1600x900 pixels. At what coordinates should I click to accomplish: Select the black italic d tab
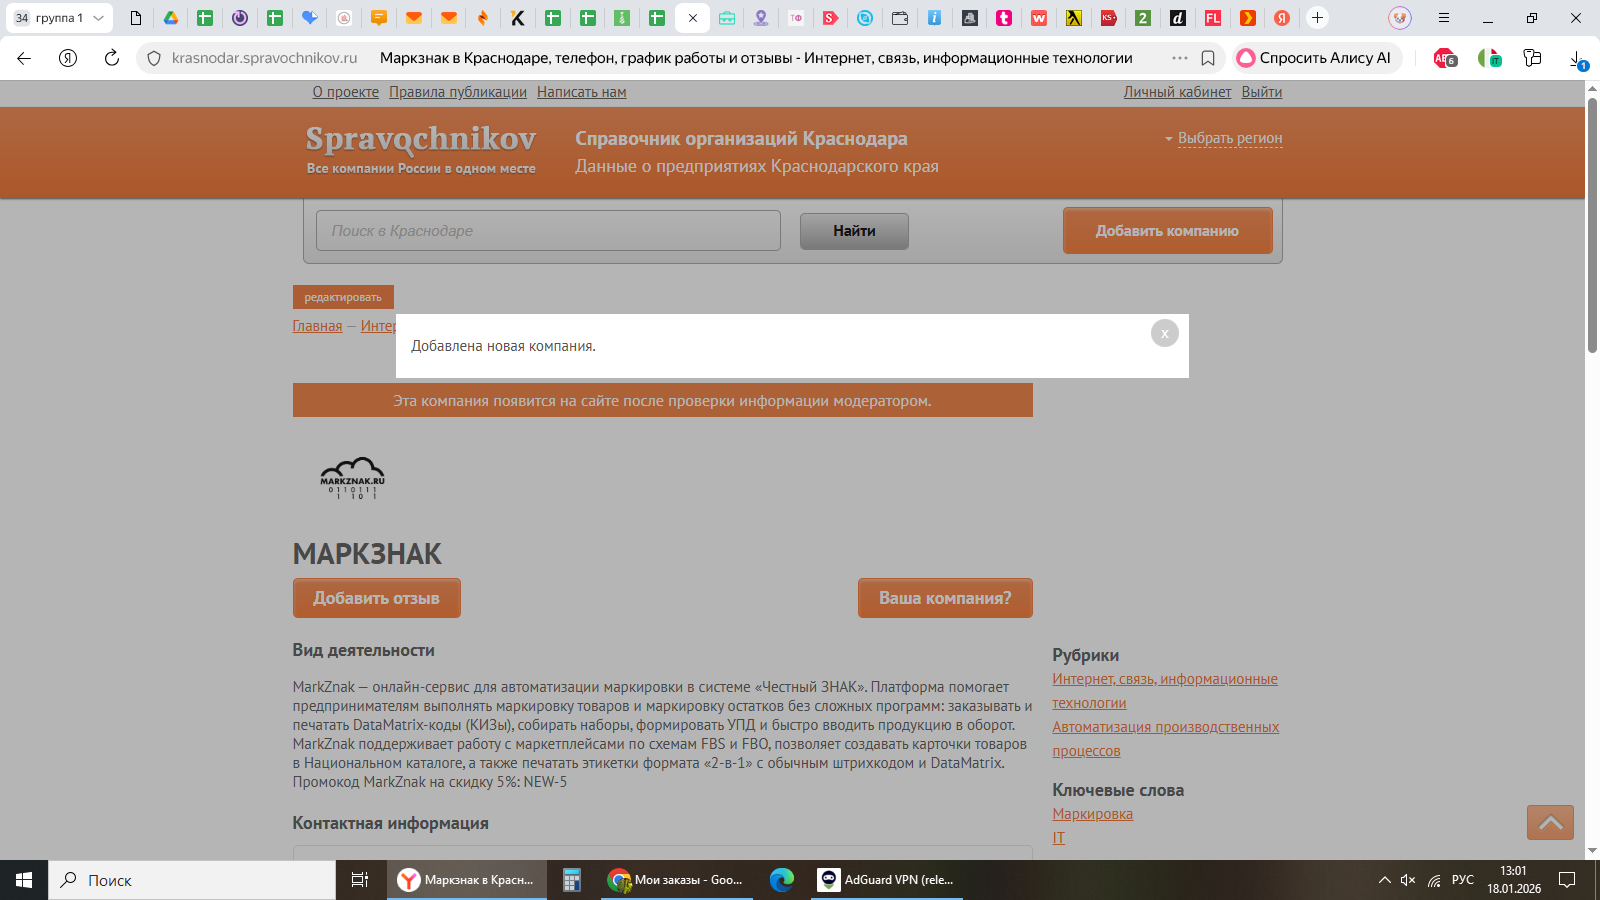tap(1178, 18)
